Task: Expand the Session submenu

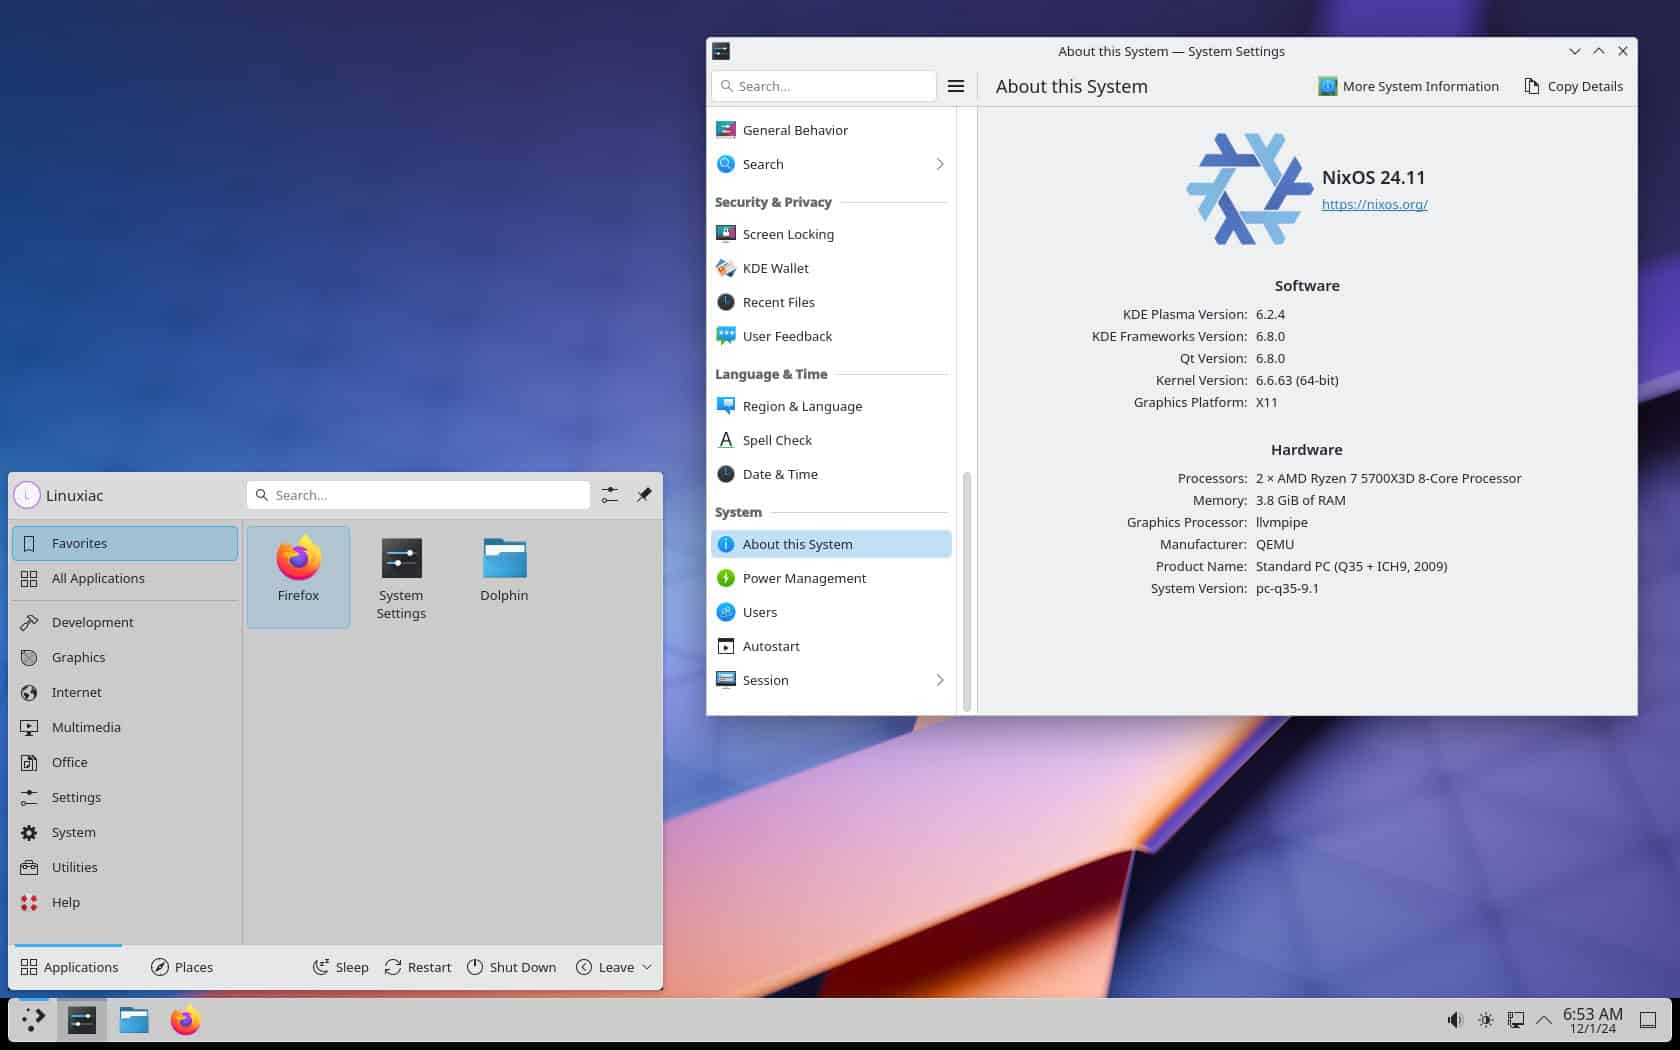Action: pyautogui.click(x=939, y=680)
